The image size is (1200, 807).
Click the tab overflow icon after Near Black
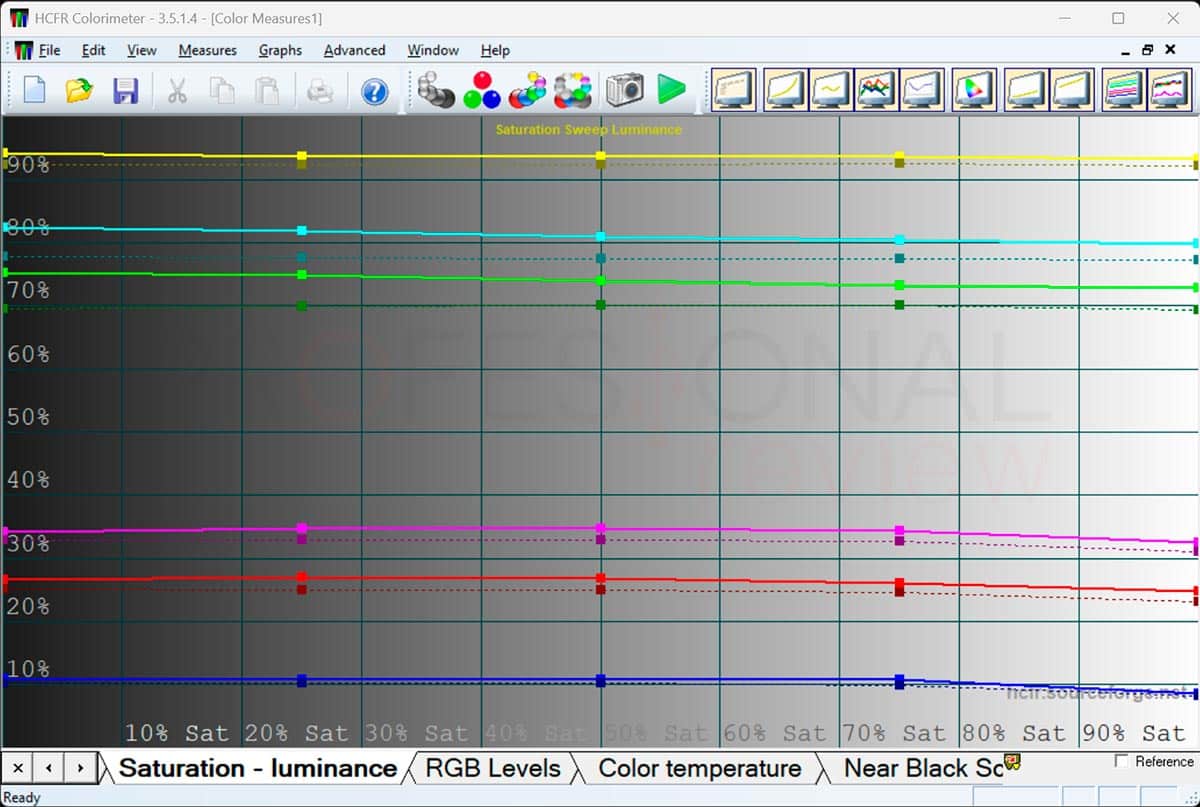1012,764
